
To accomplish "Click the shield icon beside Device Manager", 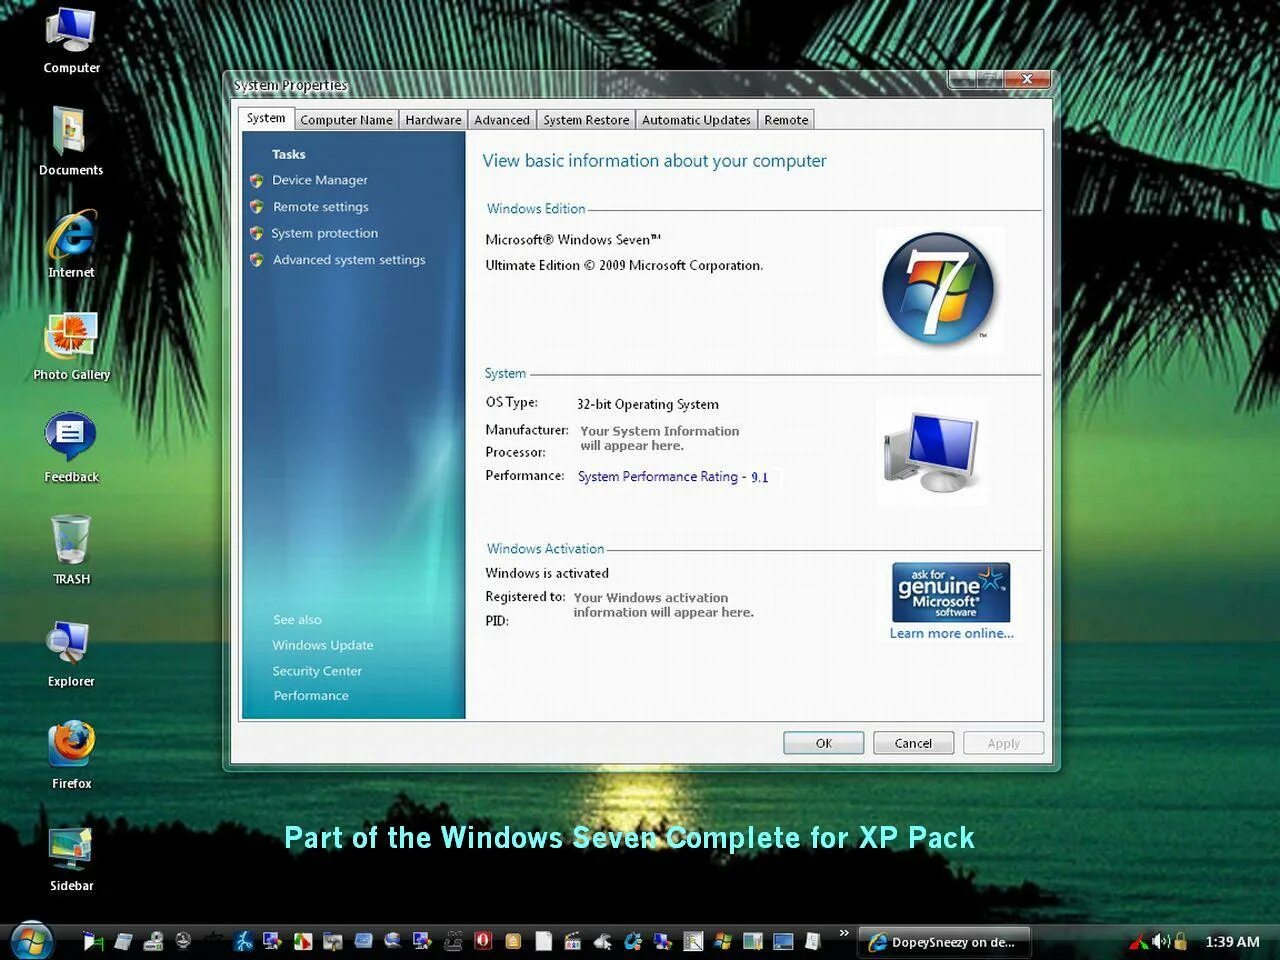I will tap(257, 181).
